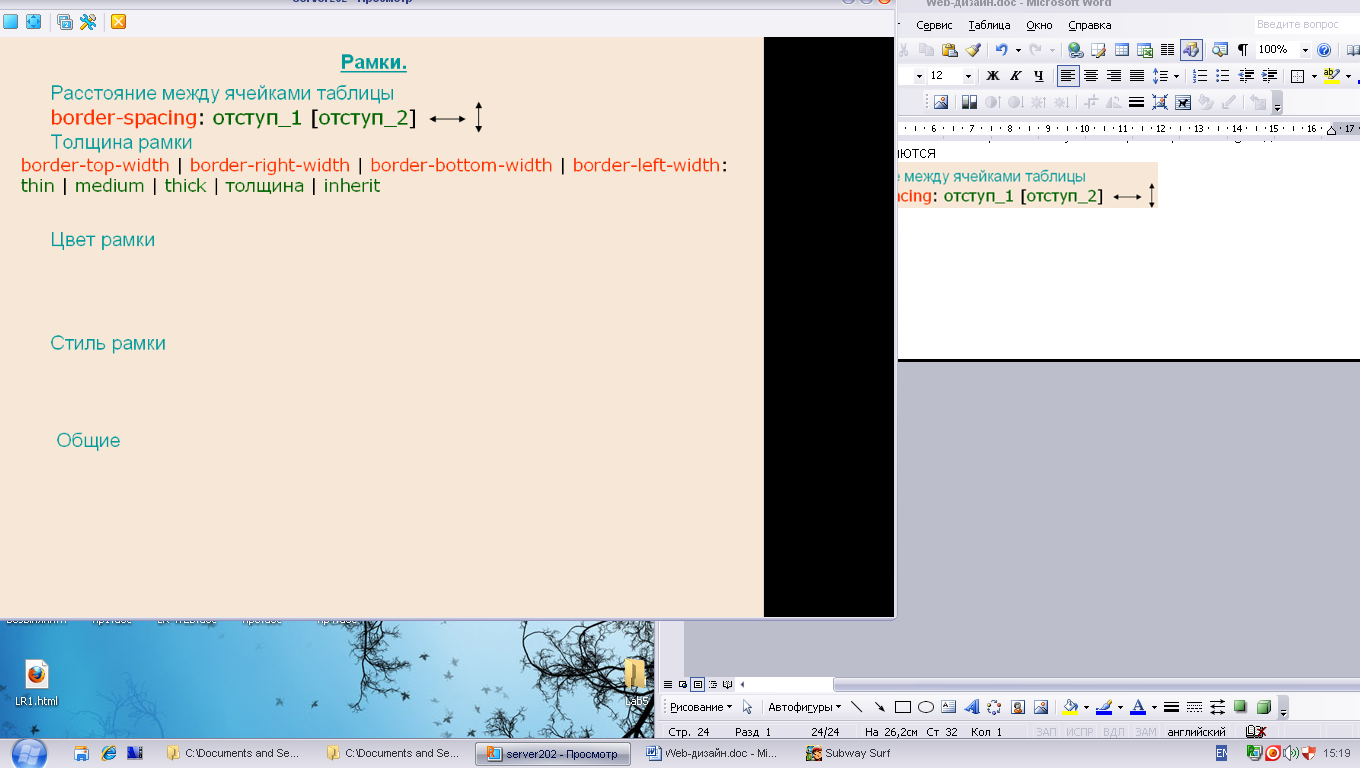The image size is (1360, 768).
Task: Open Document Map icon in Word
Action: [x=1219, y=50]
